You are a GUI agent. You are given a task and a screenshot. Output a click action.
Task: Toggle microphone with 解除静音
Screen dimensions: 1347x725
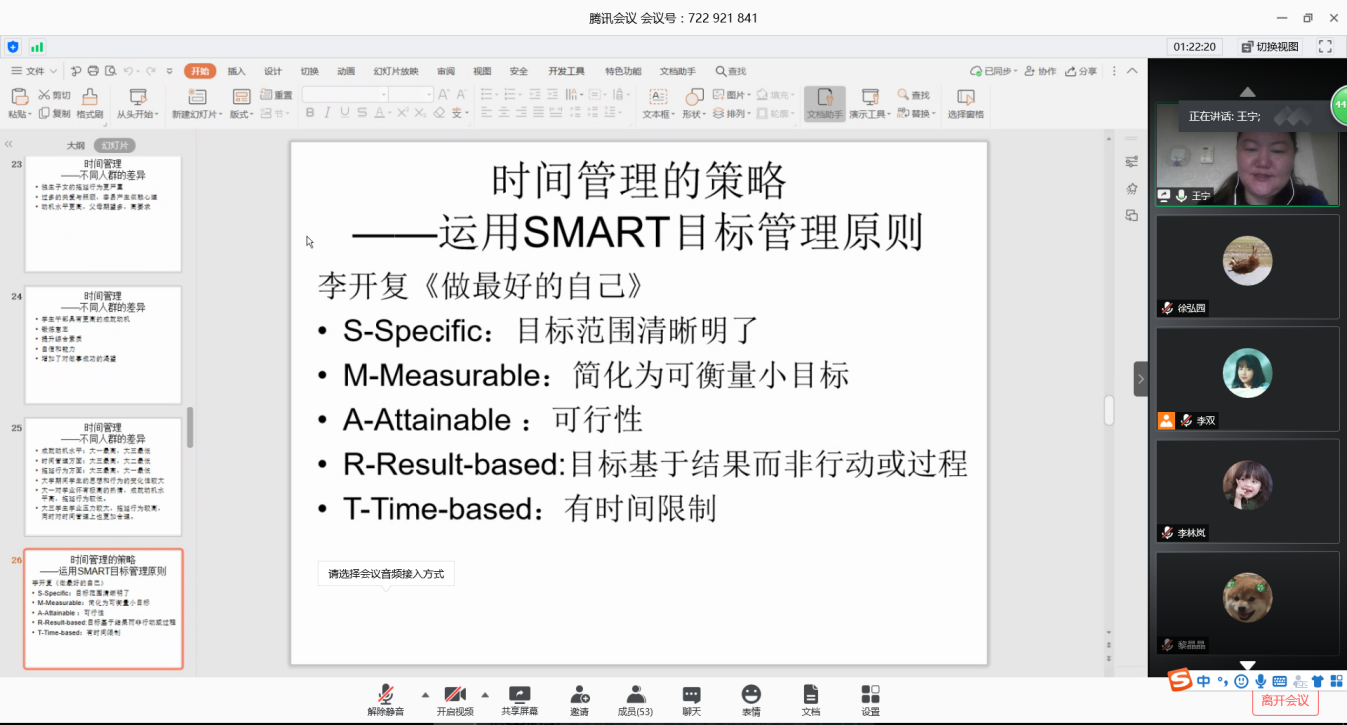385,700
